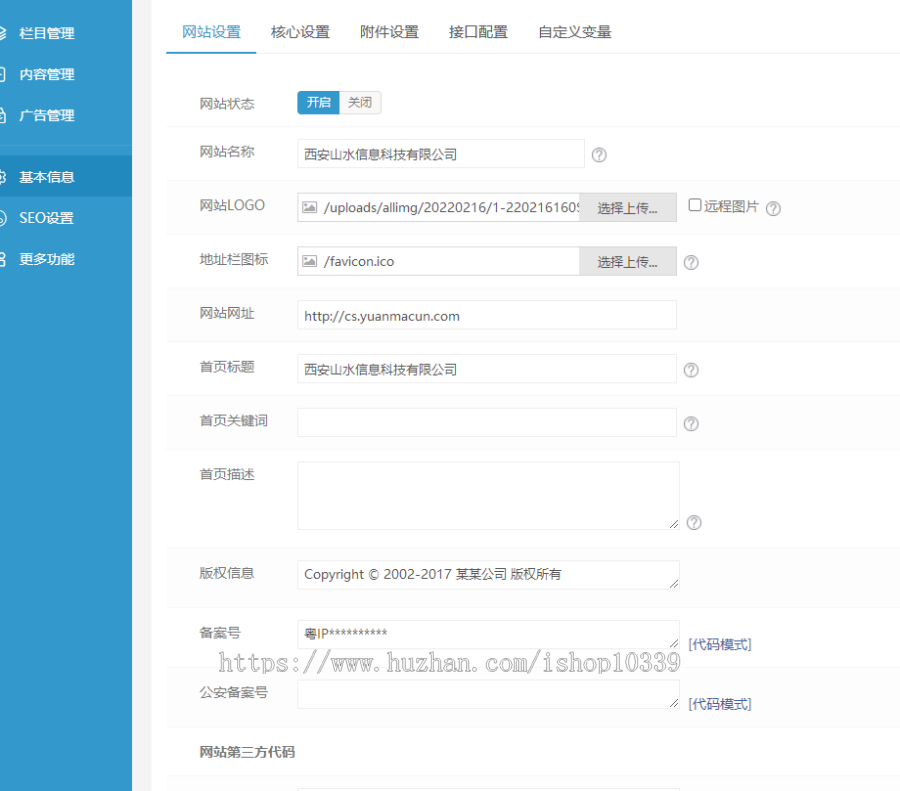This screenshot has height=791, width=900.
Task: Click inside the 首页描述 textarea
Action: (x=488, y=495)
